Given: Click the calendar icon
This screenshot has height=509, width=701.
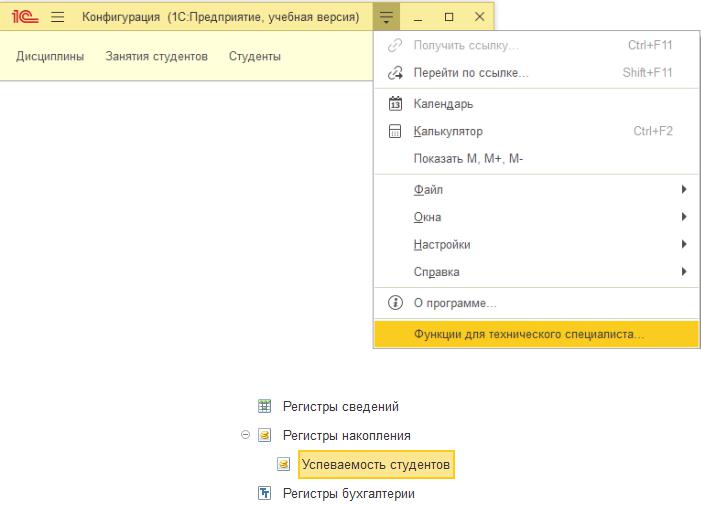Looking at the screenshot, I should point(395,104).
